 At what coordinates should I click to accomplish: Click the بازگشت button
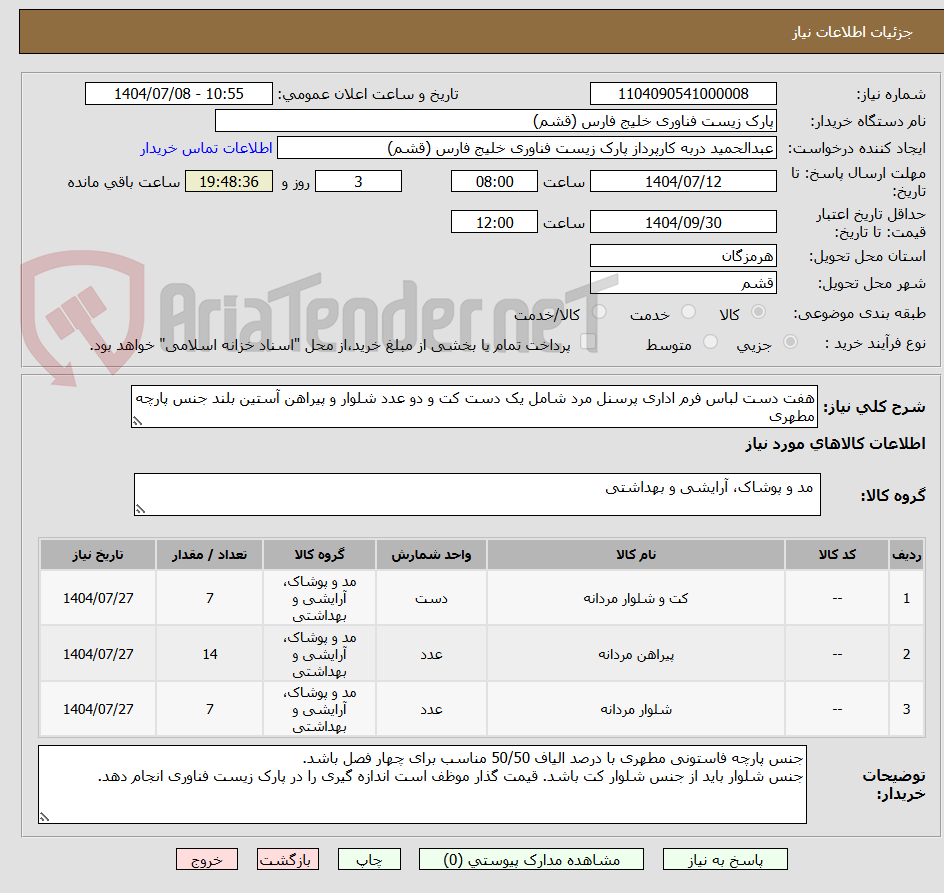(288, 859)
